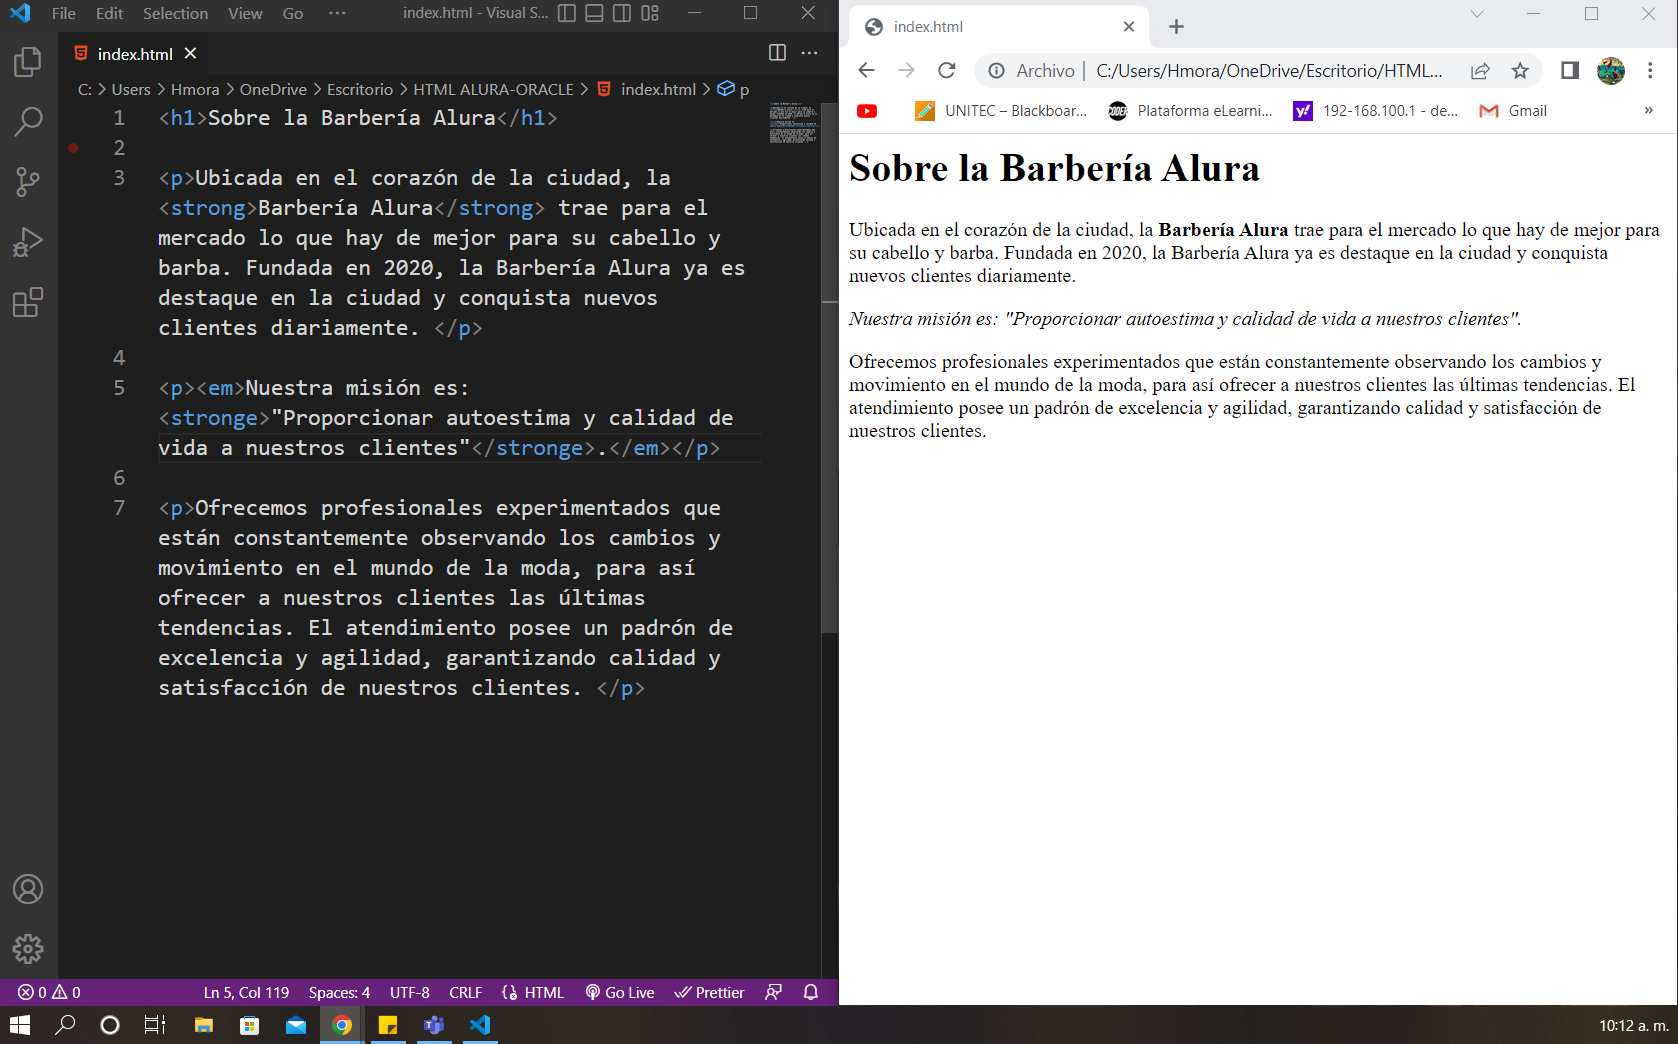The image size is (1678, 1044).
Task: Bookmark this page with the star
Action: [x=1520, y=70]
